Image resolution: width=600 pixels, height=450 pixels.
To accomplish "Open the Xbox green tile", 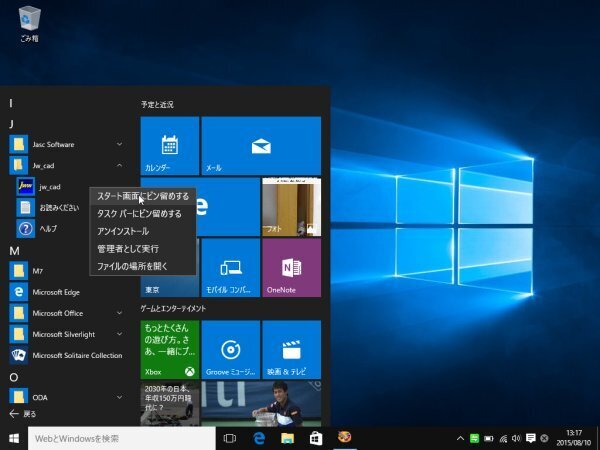I will (x=170, y=349).
